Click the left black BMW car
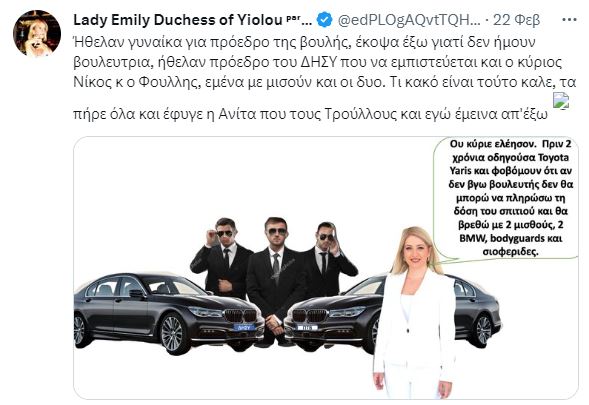589x405 pixels. click(x=168, y=312)
